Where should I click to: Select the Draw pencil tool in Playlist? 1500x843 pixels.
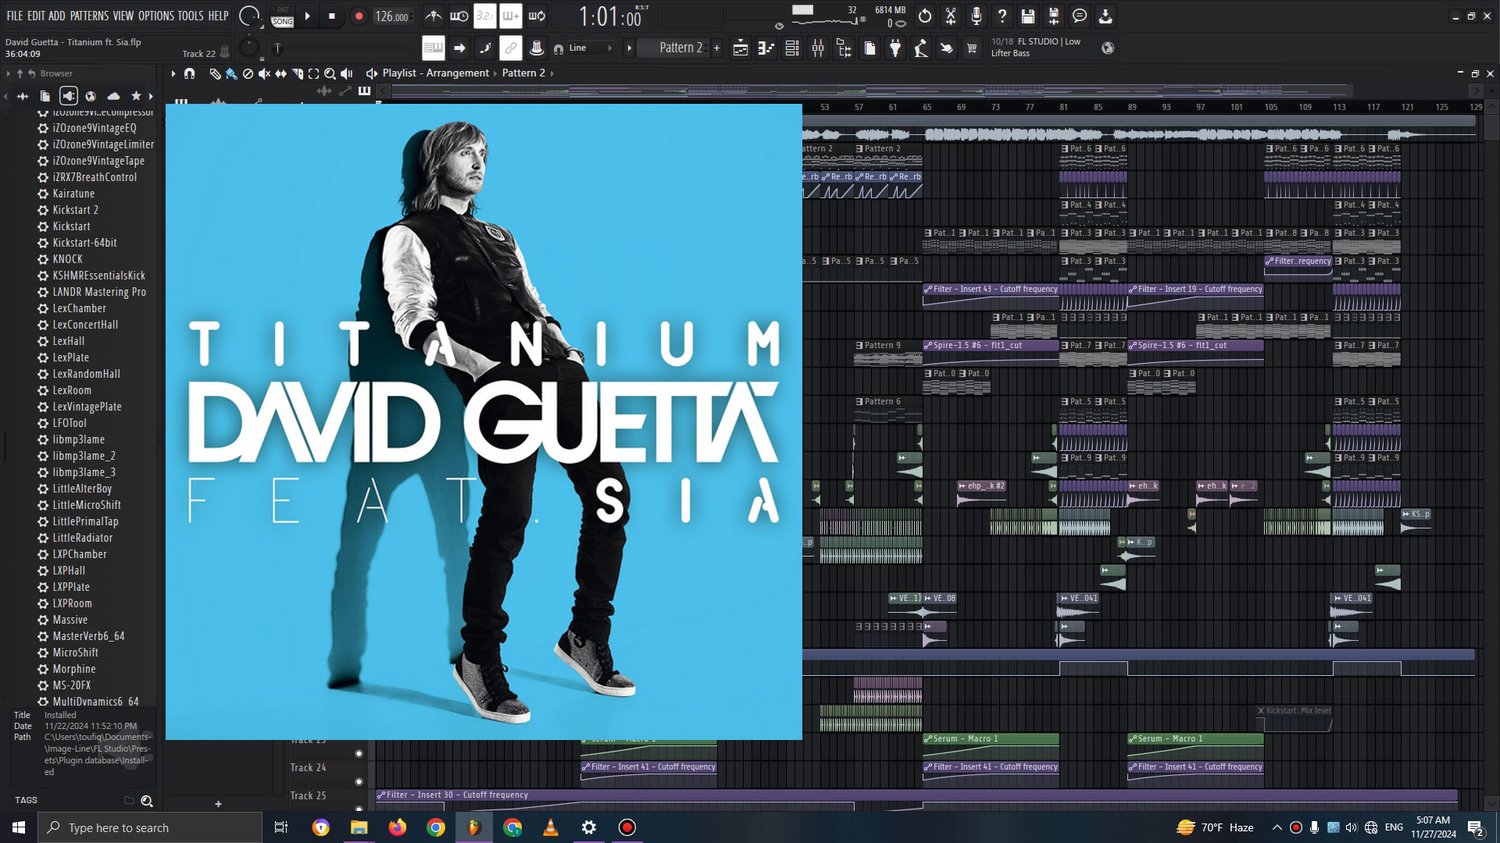pos(215,73)
